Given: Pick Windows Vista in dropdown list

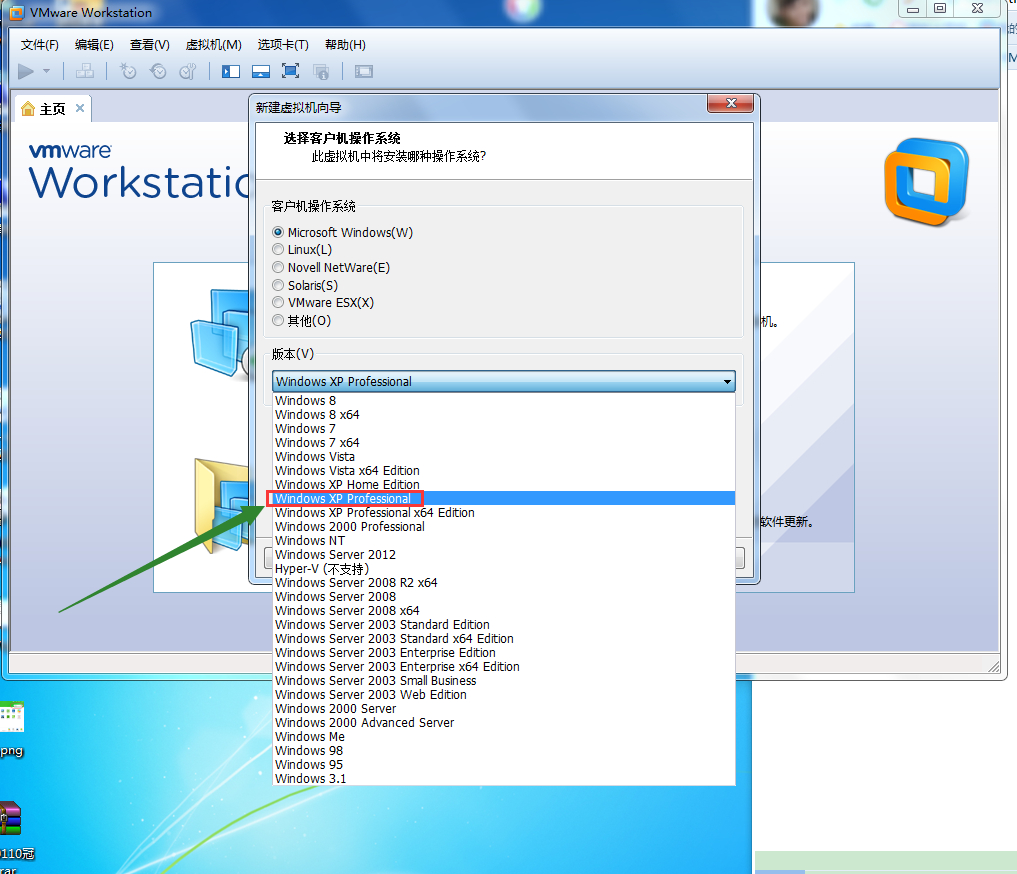Looking at the screenshot, I should click(503, 457).
